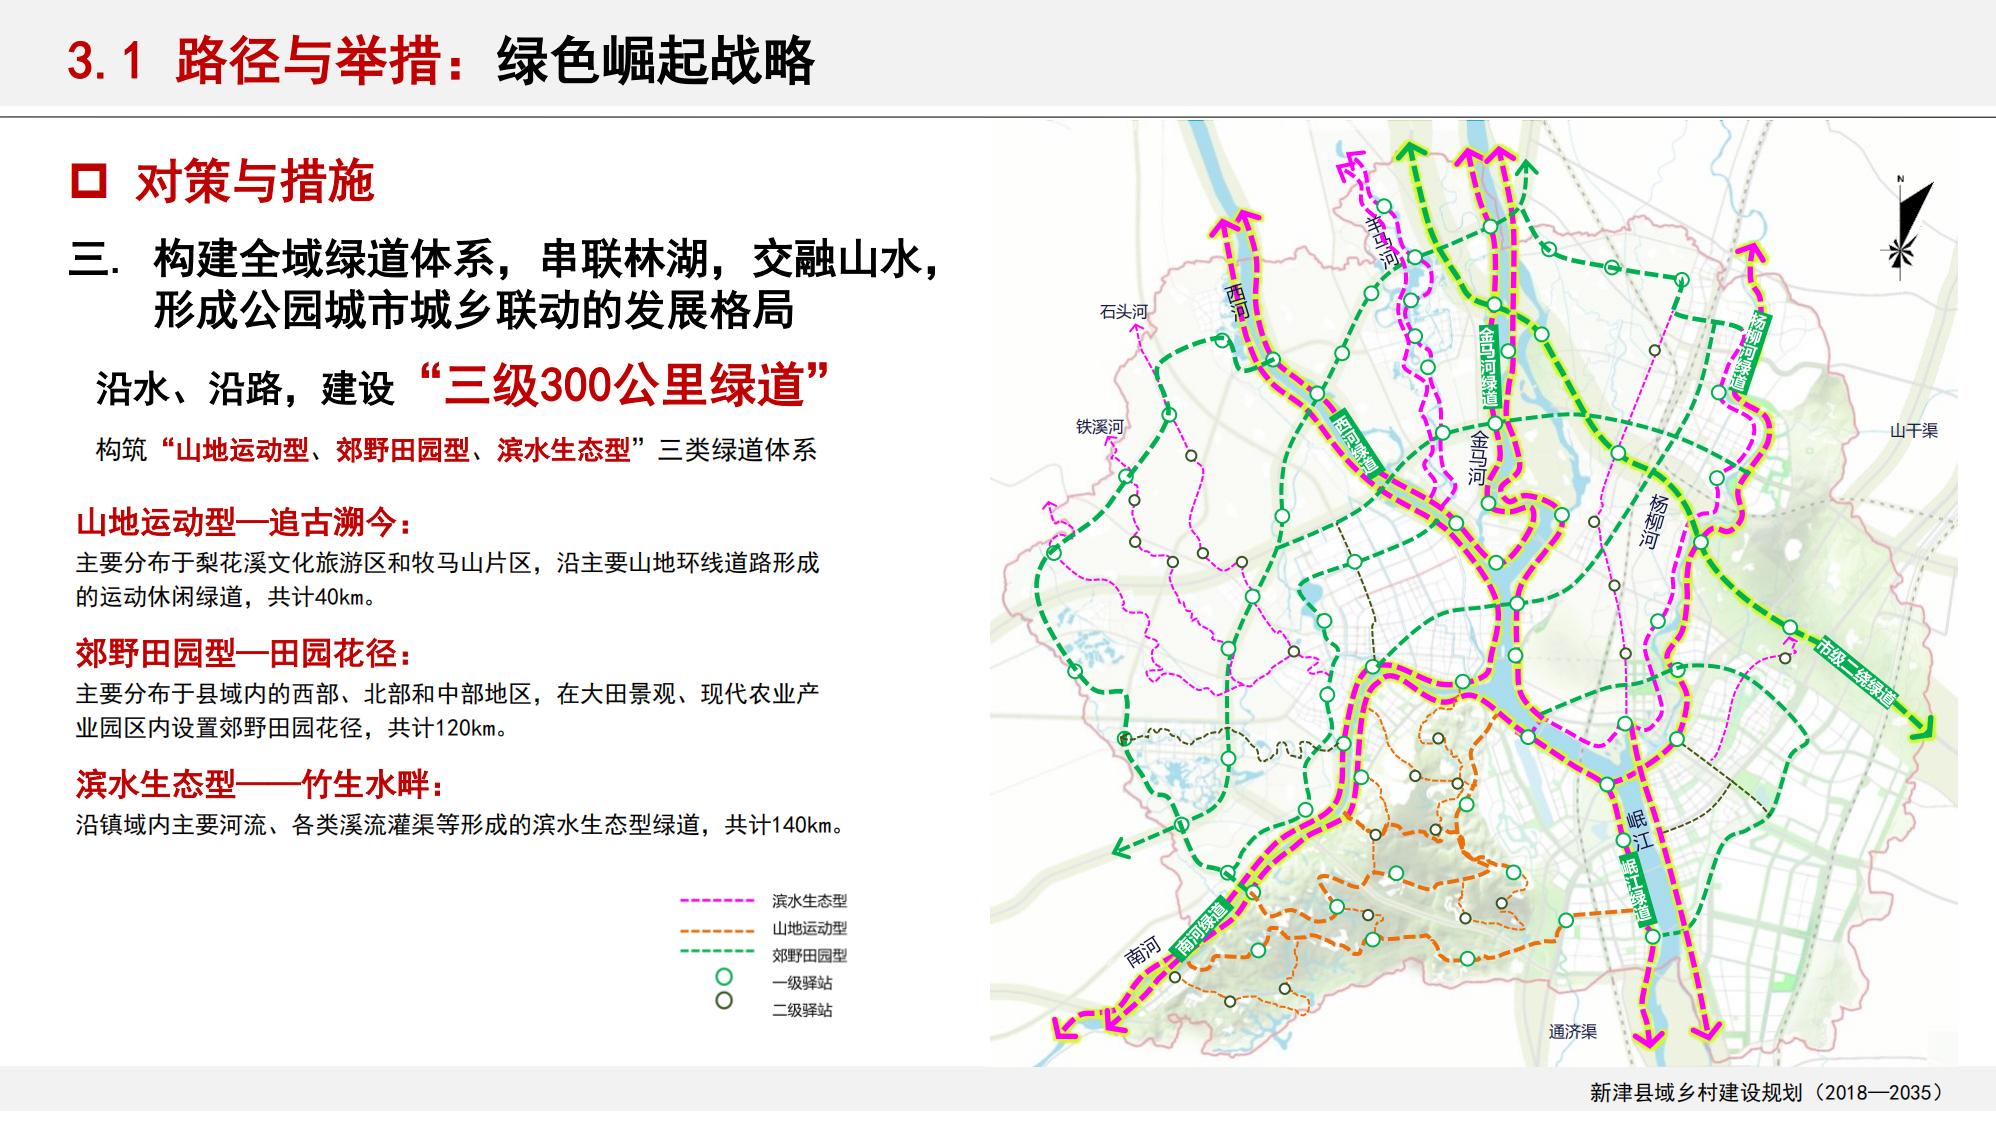Click the text 沿水、沿路，建设
The image size is (1996, 1122).
(x=245, y=389)
